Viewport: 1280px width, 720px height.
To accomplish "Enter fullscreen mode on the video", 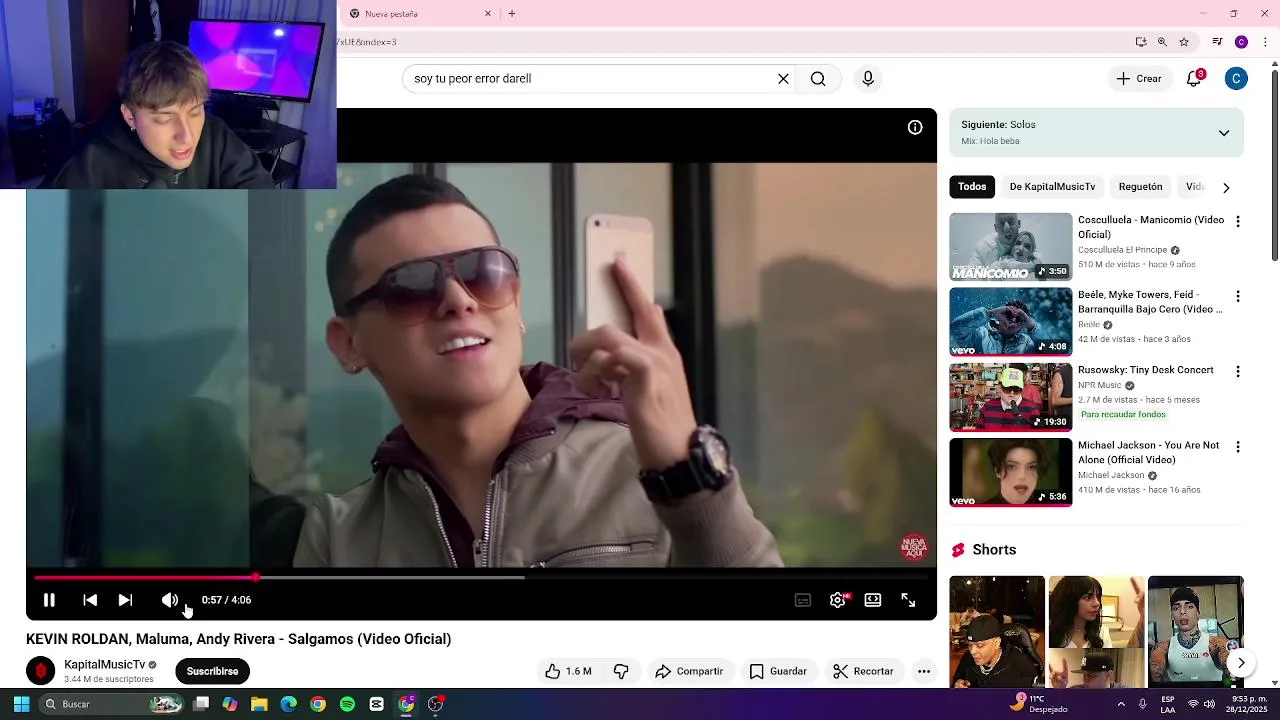I will click(908, 600).
